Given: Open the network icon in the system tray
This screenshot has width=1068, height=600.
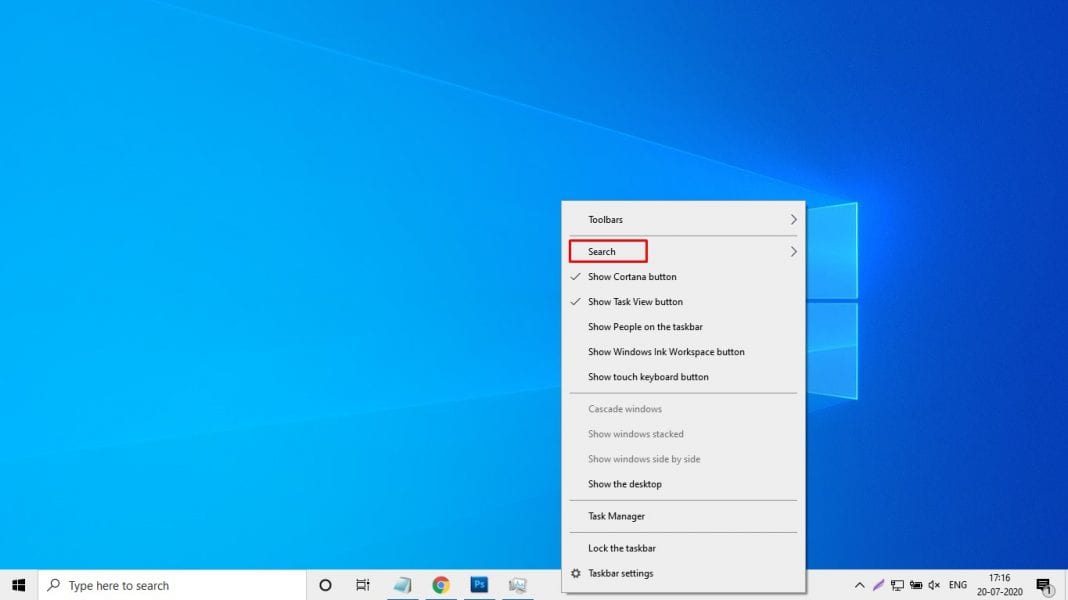Looking at the screenshot, I should [x=897, y=585].
